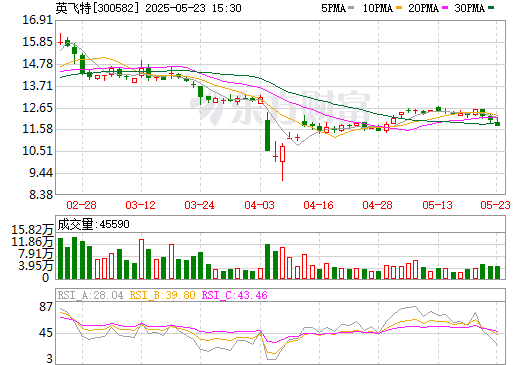Click the RSI_B:39.80 indicator label
Screen dimensions: 520x365
[x=162, y=295]
